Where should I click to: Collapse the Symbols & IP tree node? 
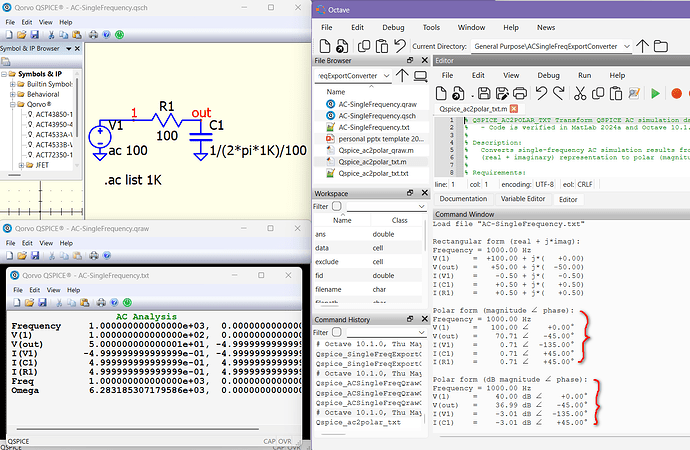pos(4,74)
